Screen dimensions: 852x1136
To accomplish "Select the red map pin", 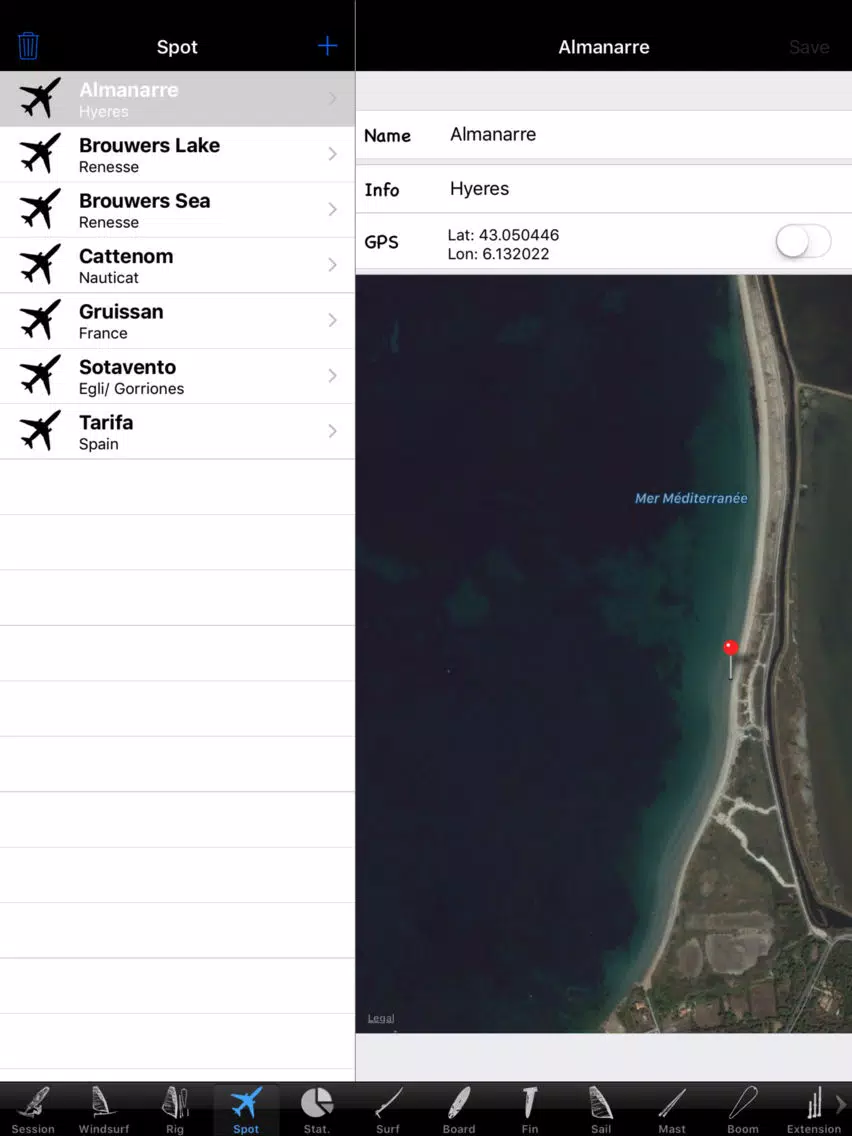I will (730, 659).
